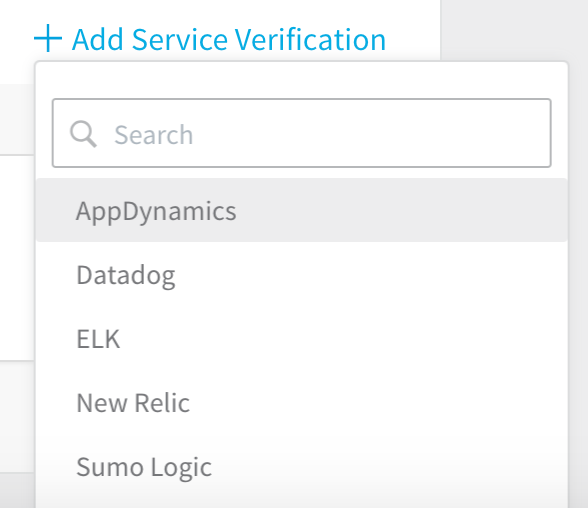Open the Add Service Verification link
This screenshot has width=588, height=508.
[210, 39]
